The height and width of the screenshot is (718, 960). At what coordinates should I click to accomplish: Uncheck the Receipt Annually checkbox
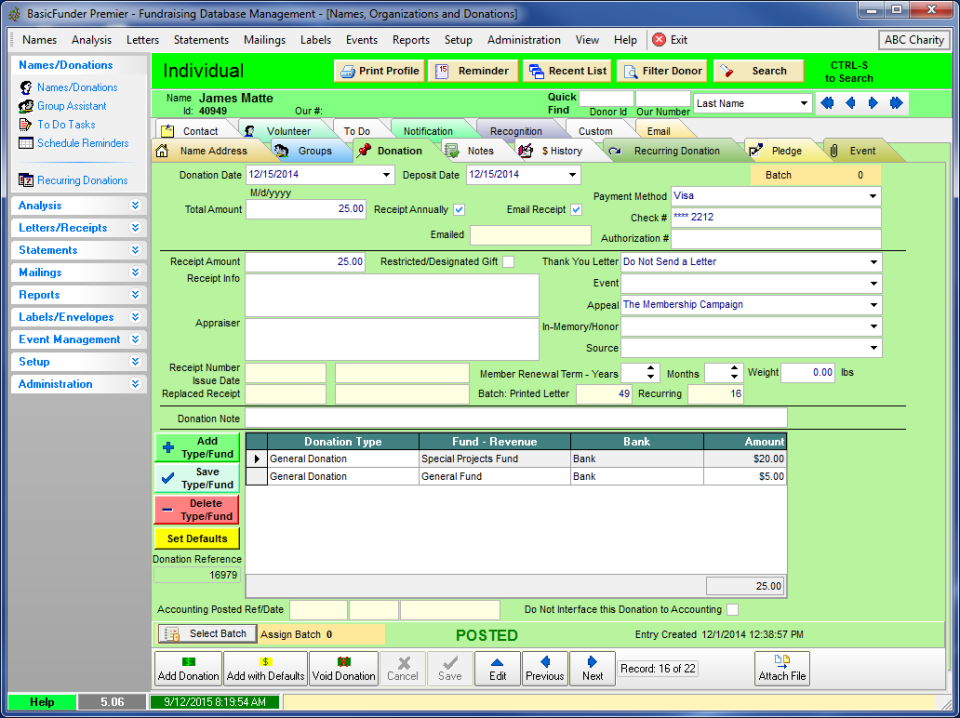tap(458, 209)
